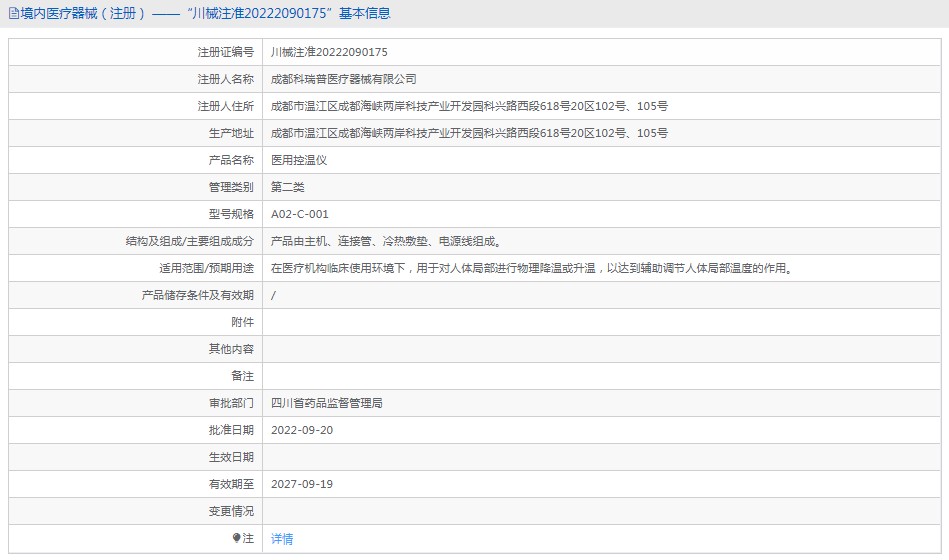Click the 变更情况 label
Viewport: 949px width, 560px height.
pyautogui.click(x=231, y=511)
